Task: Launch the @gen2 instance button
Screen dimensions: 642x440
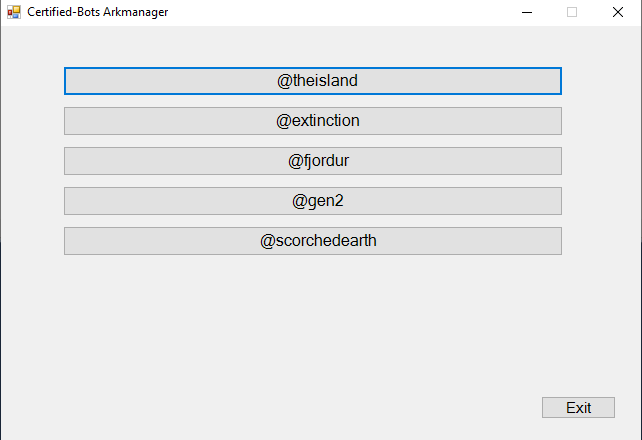Action: click(x=313, y=201)
